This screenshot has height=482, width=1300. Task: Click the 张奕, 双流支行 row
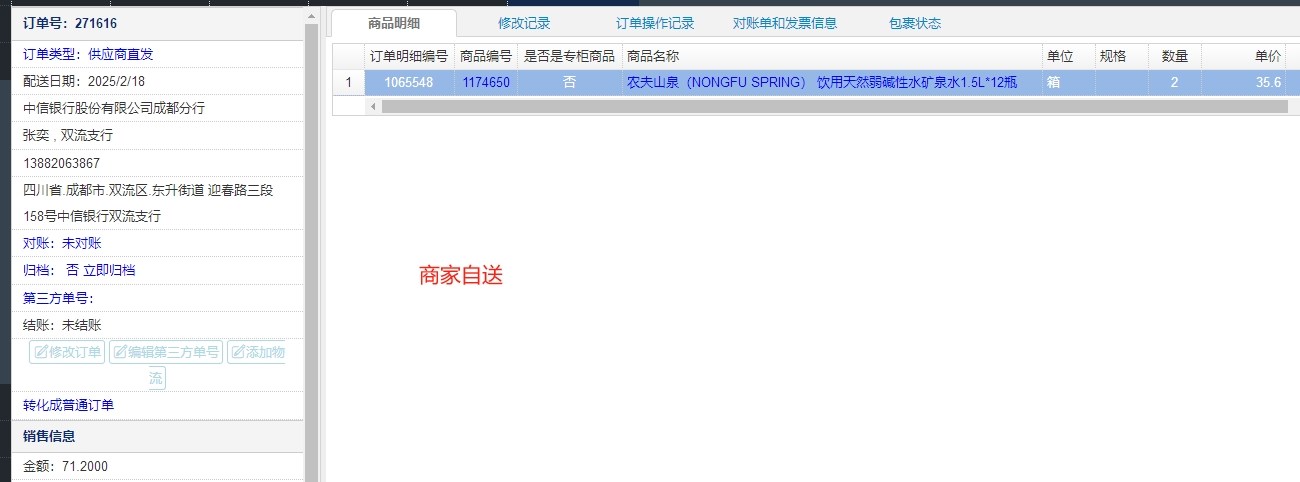tap(157, 135)
